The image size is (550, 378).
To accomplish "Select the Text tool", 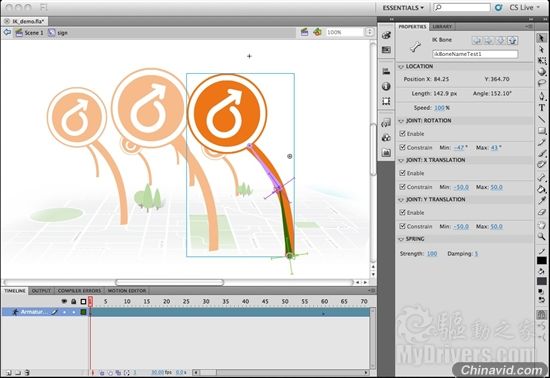I will [542, 108].
